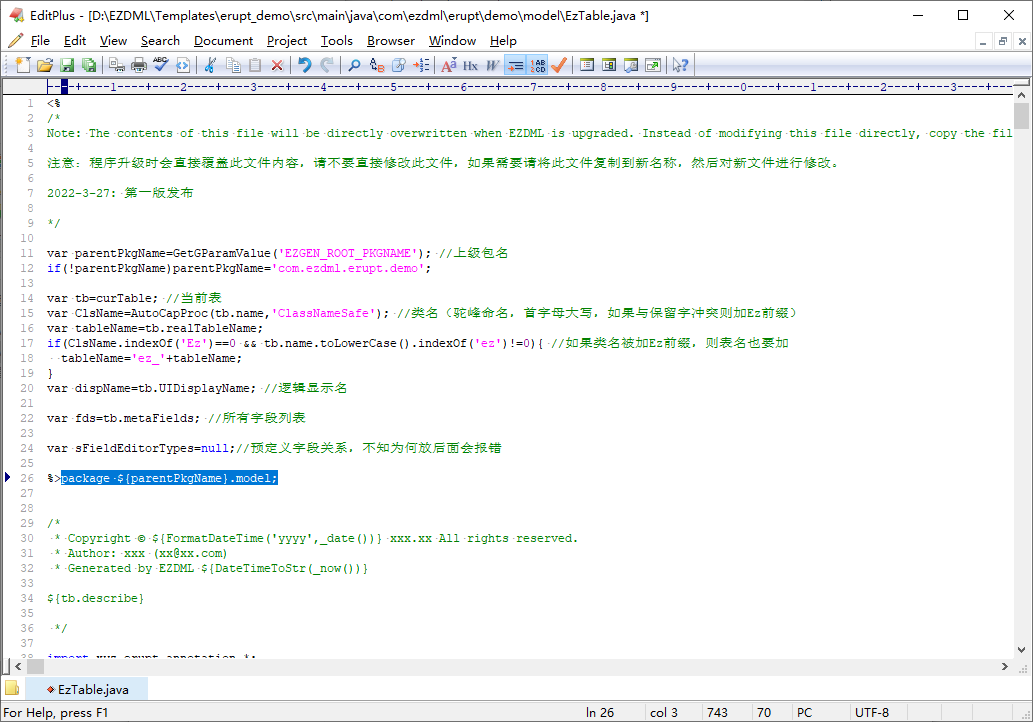Copy selection with the Copy toolbar icon

tap(233, 65)
